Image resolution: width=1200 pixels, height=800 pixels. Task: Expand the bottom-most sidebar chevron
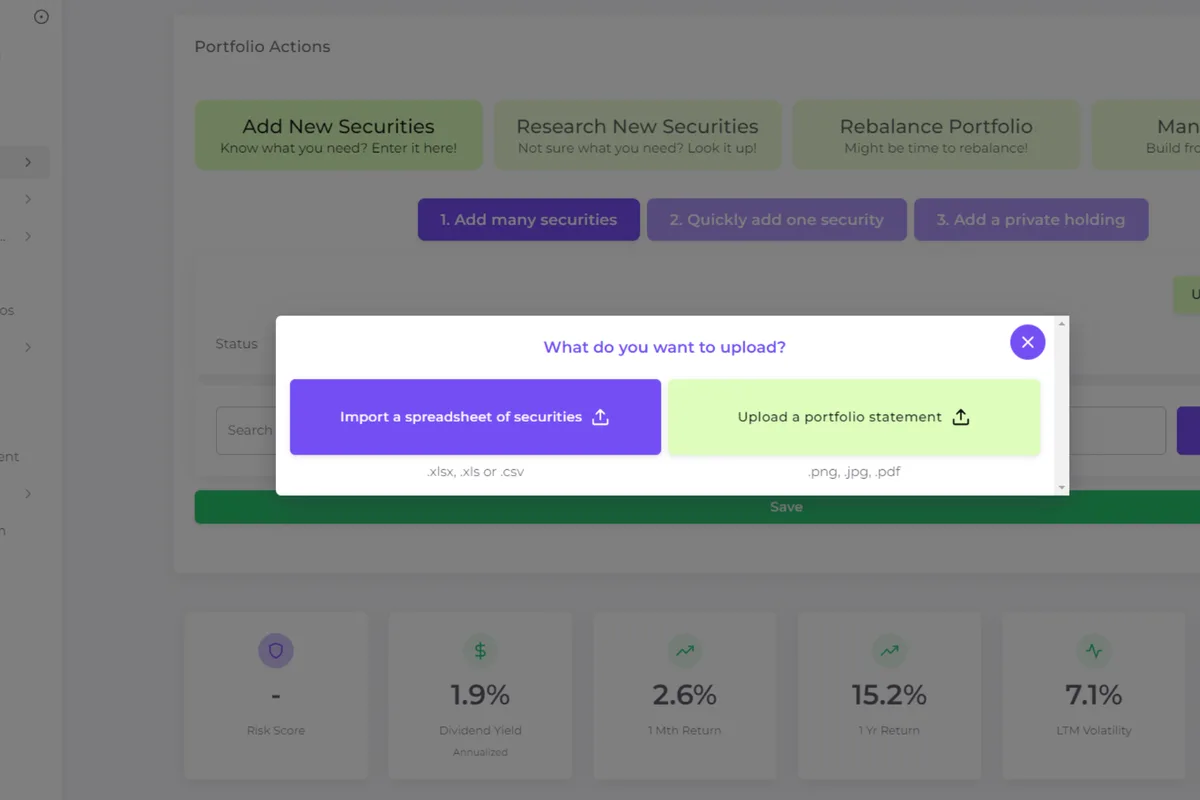point(28,494)
